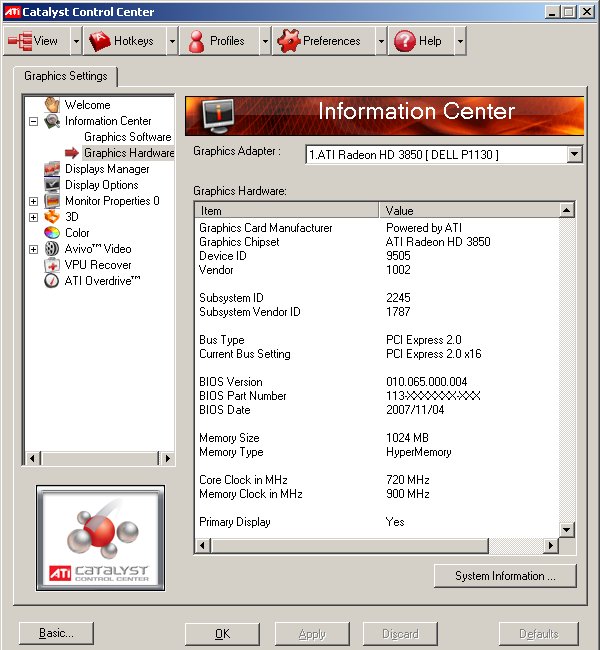This screenshot has height=650, width=600.
Task: Open Displays Manager page
Action: coord(107,169)
